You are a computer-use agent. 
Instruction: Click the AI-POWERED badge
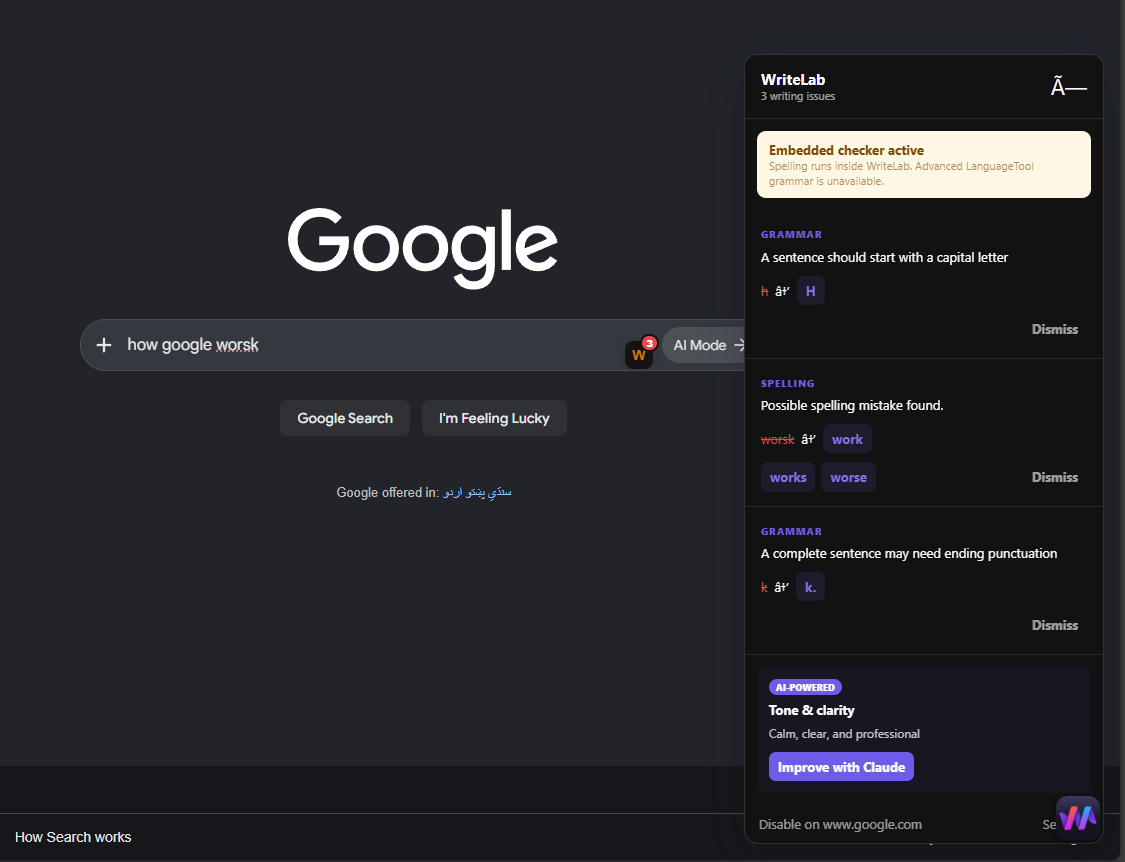(805, 687)
